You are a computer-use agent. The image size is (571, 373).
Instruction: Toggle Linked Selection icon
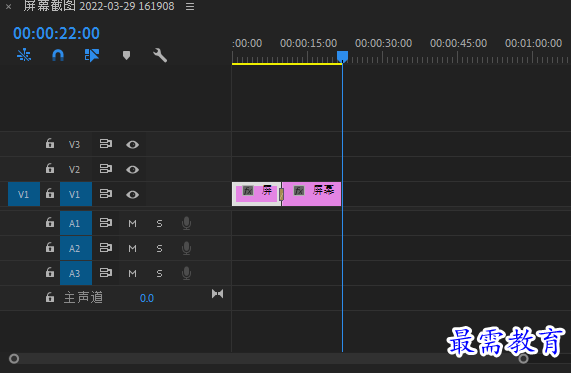click(x=92, y=55)
